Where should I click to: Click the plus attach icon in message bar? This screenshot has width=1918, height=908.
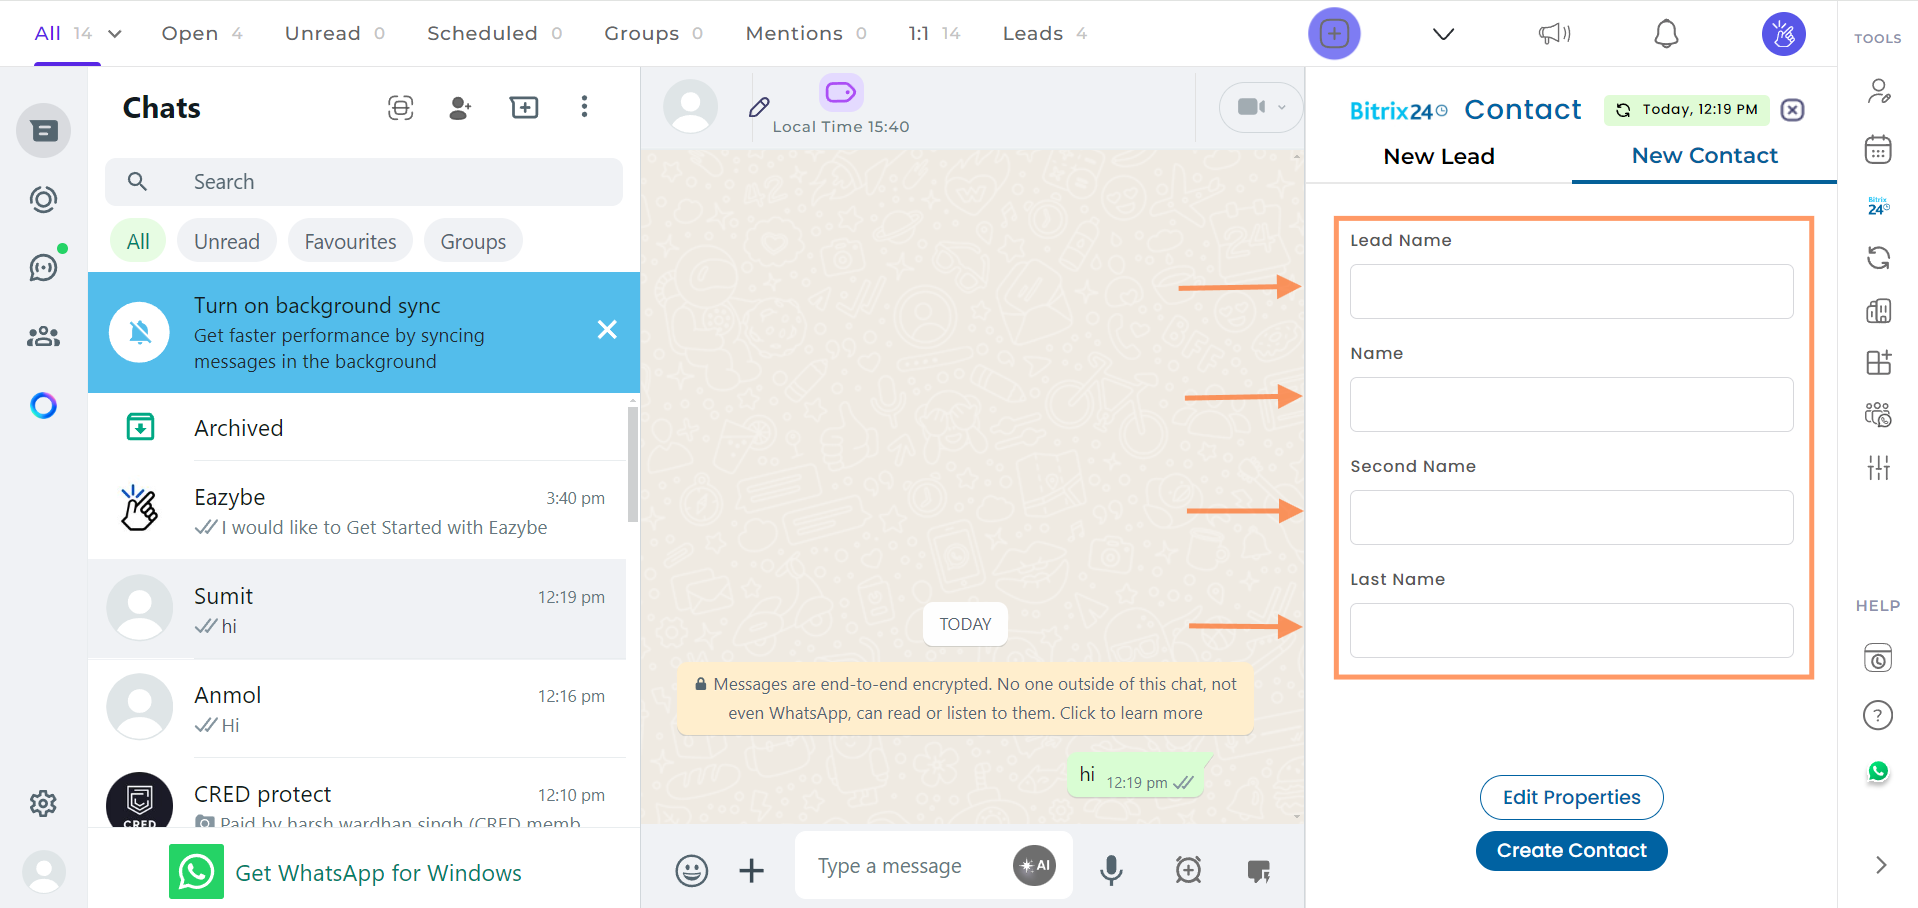[x=751, y=870]
